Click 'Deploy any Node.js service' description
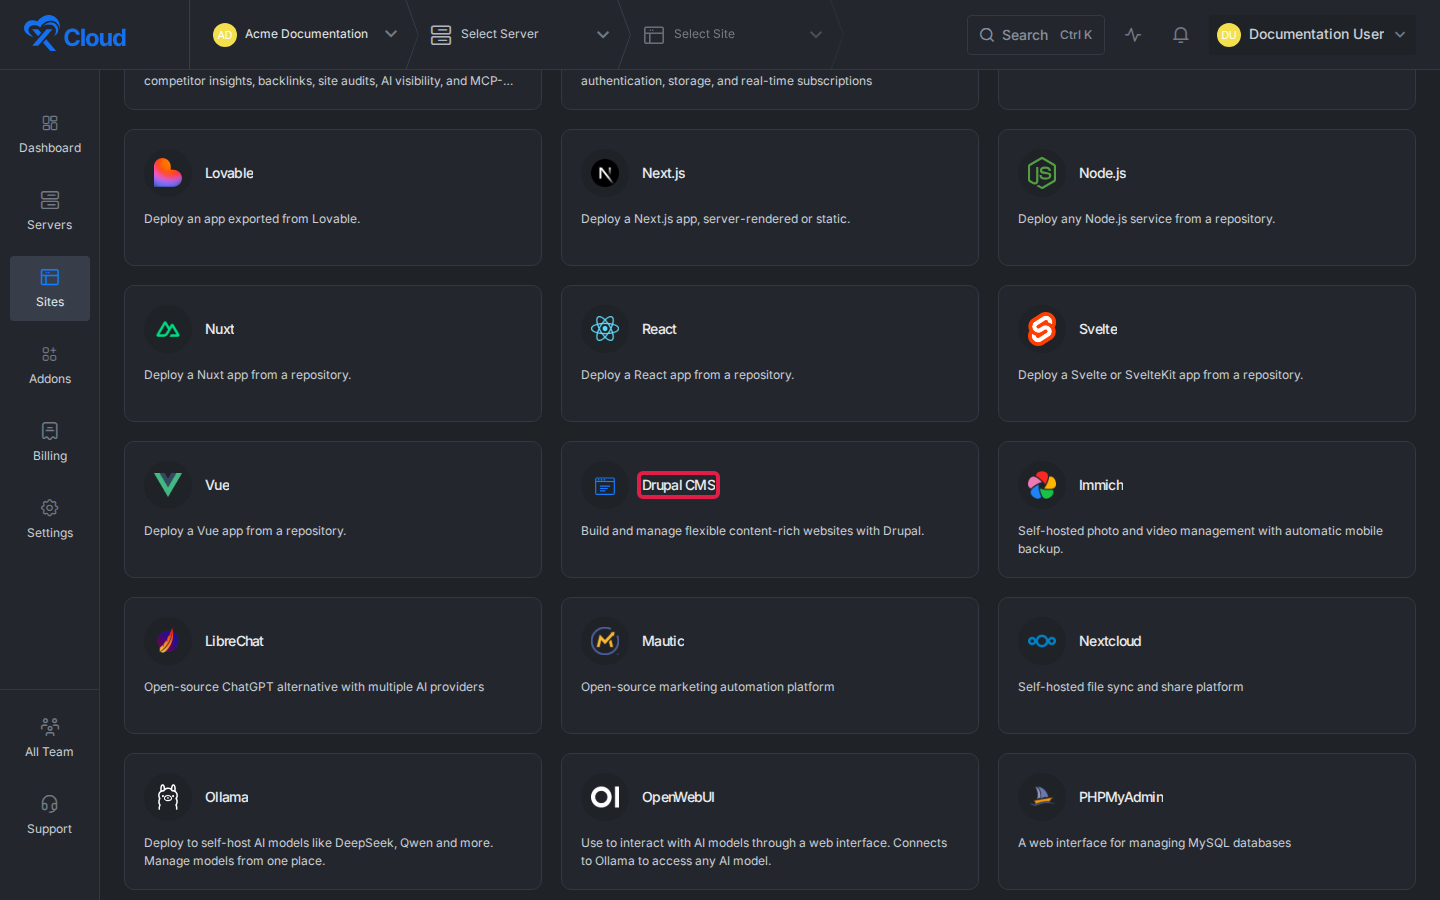 1146,219
